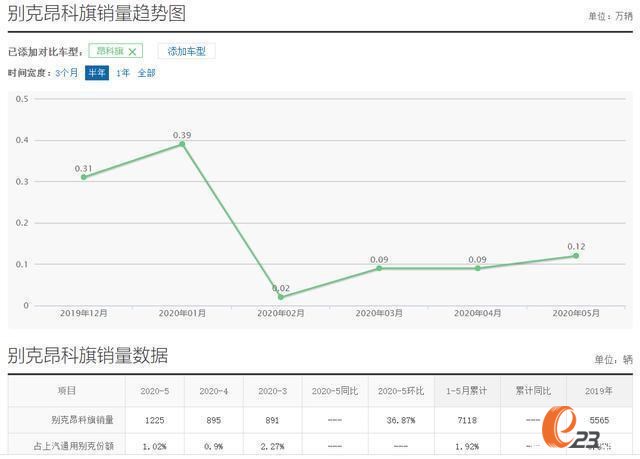This screenshot has width=640, height=459.
Task: Click the 添加车型 button
Action: (x=187, y=51)
